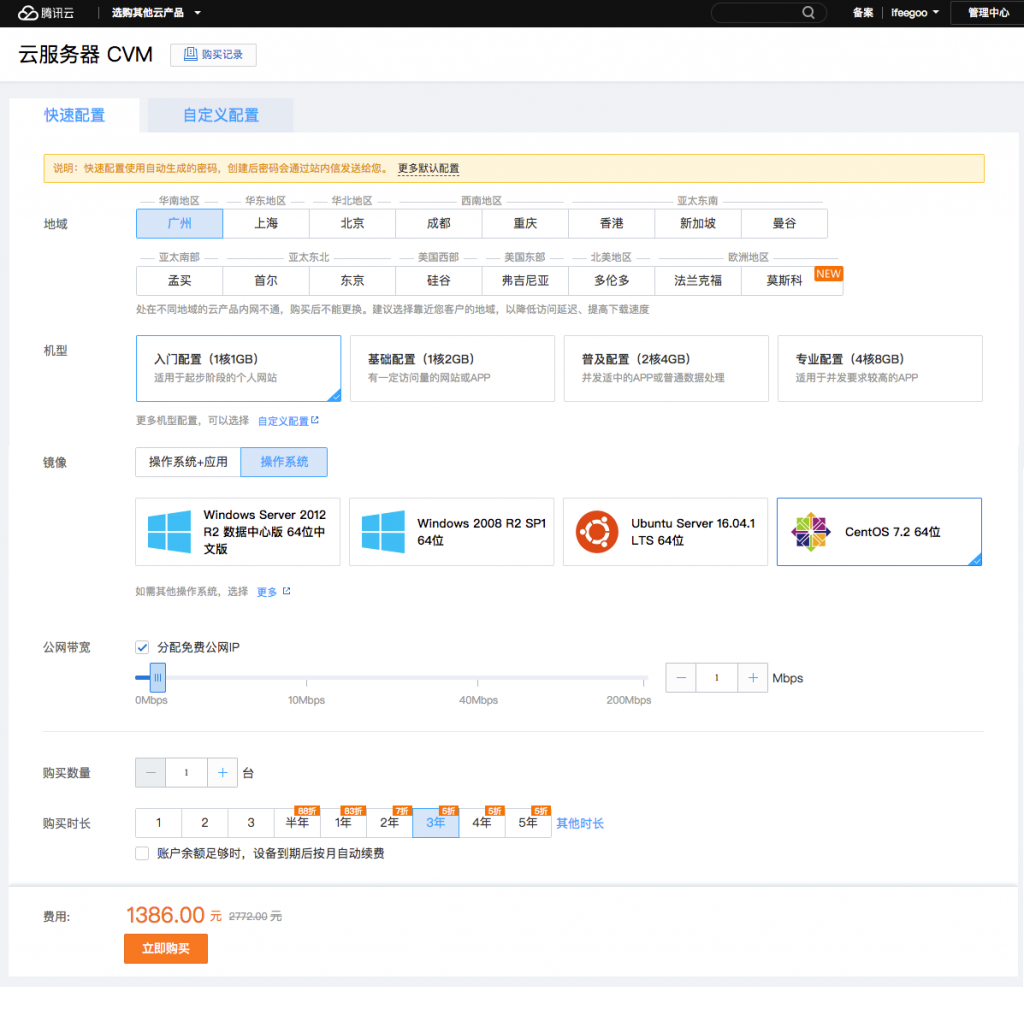The image size is (1024, 1009).
Task: Select the 新加坡 region
Action: pos(698,223)
